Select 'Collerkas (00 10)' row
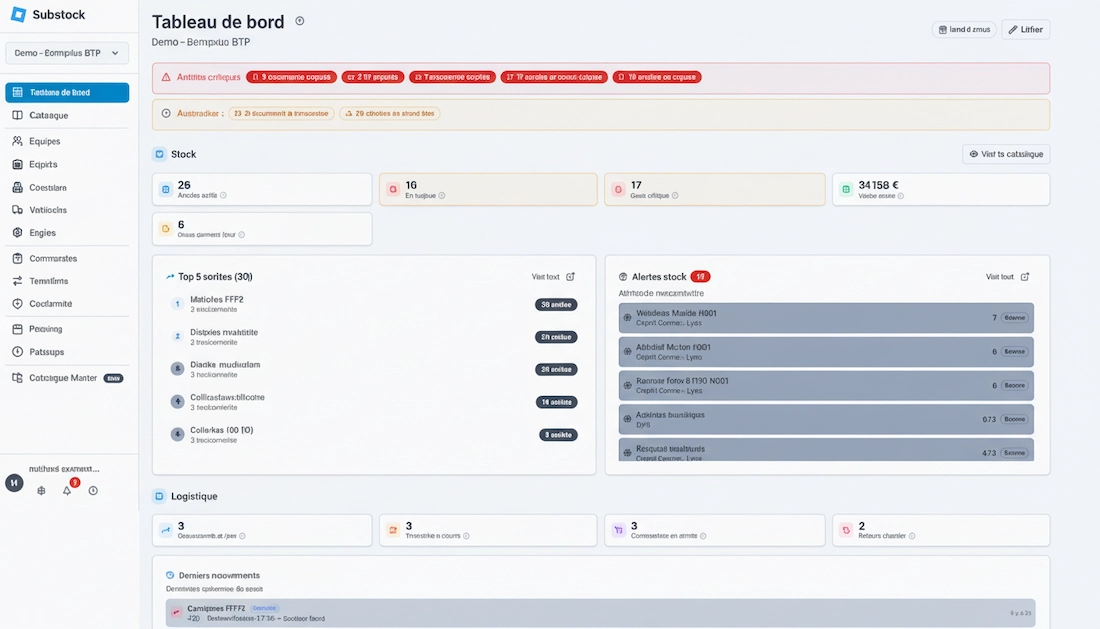 click(x=374, y=435)
